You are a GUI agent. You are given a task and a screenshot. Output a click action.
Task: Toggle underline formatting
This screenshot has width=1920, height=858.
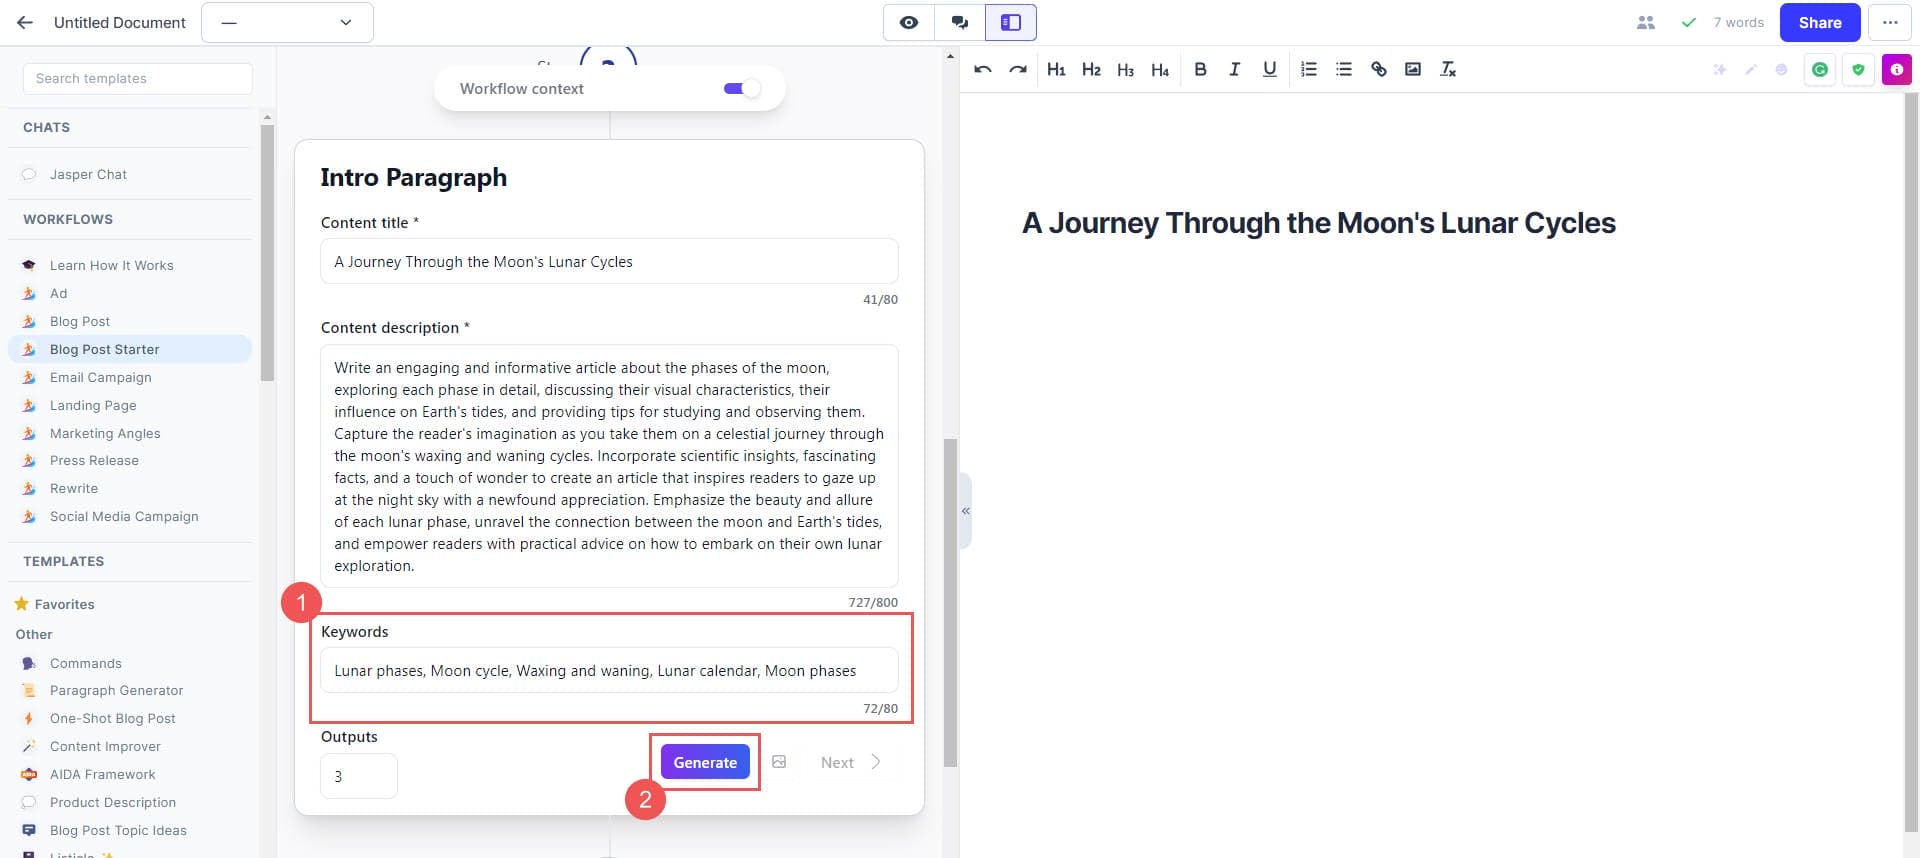tap(1269, 69)
